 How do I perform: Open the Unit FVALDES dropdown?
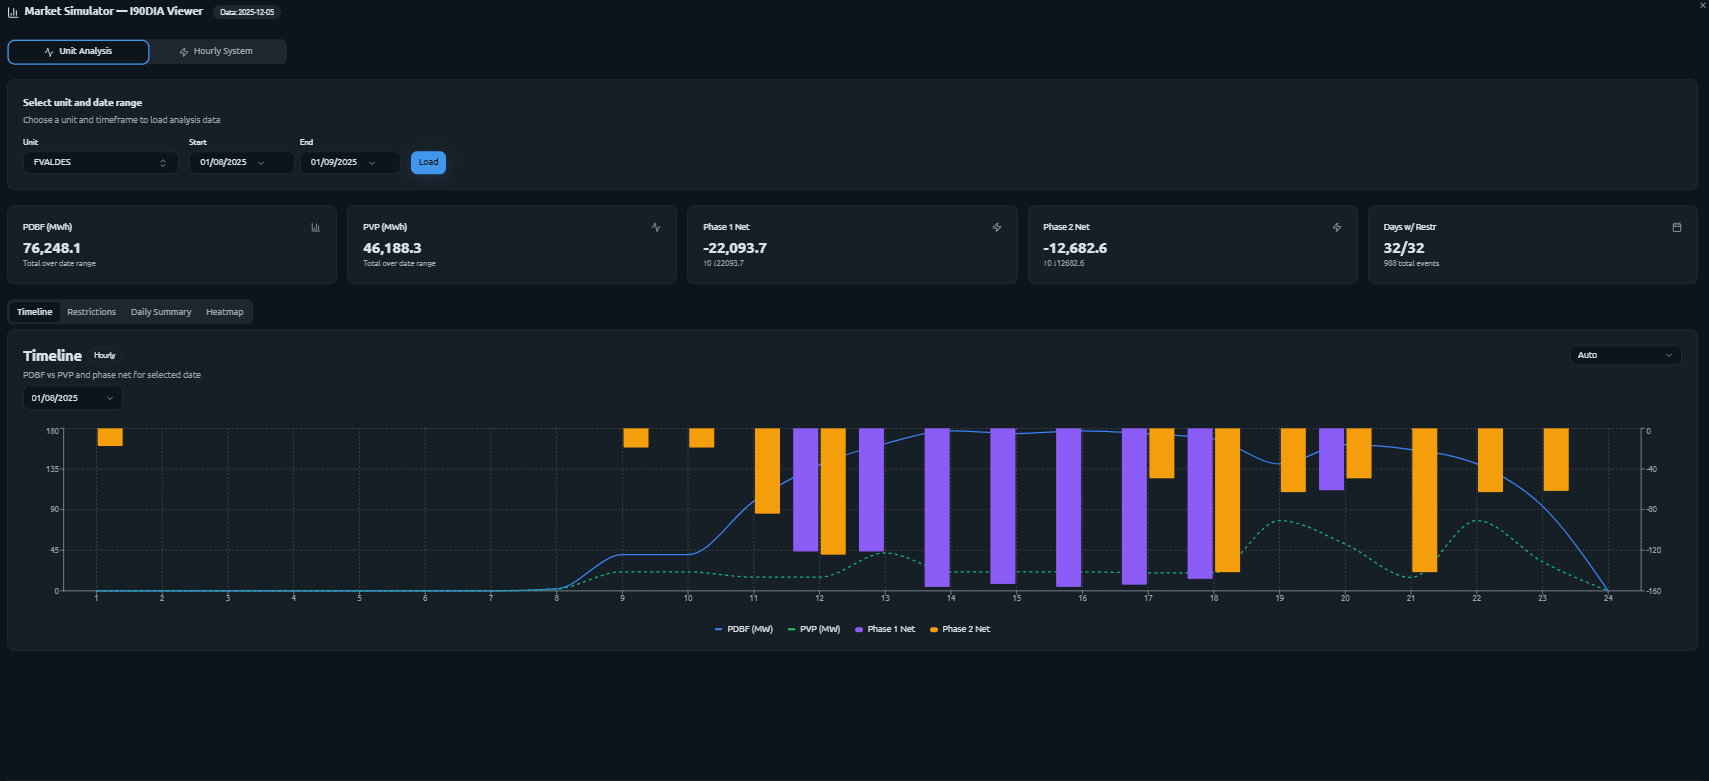(100, 162)
